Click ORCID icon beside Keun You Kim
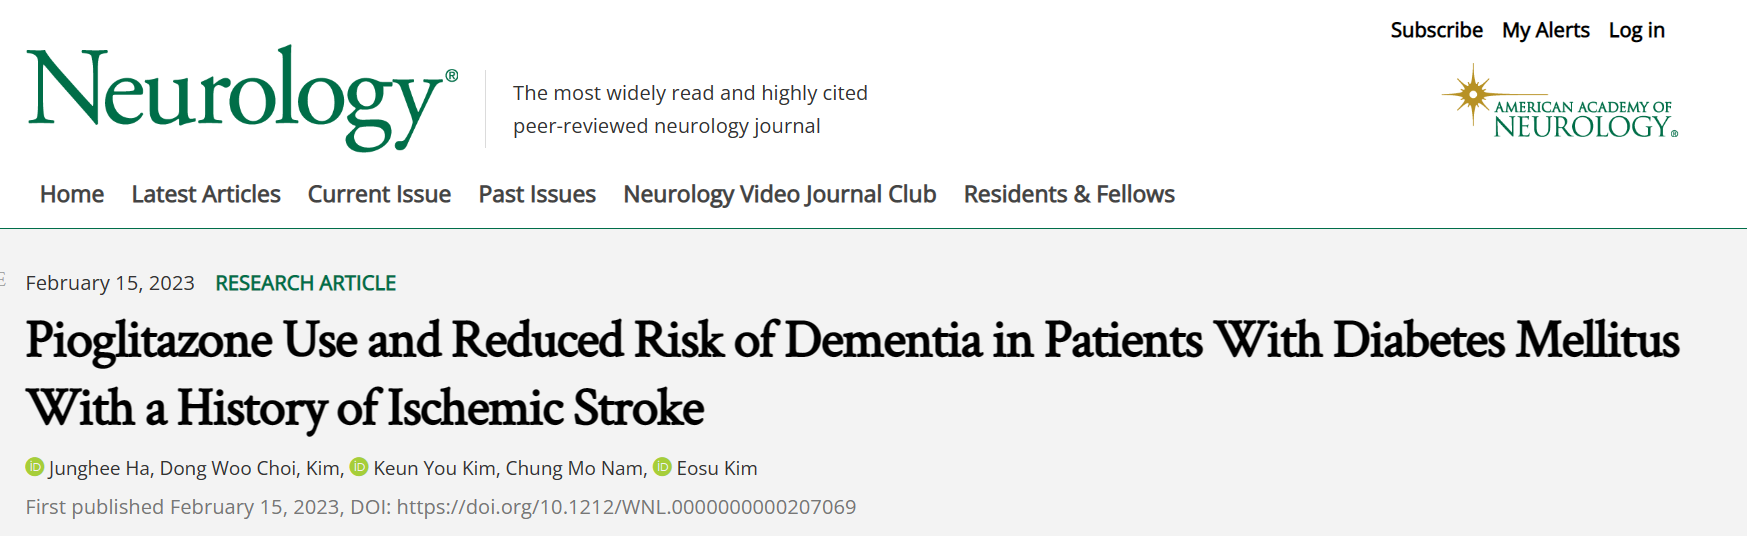Image resolution: width=1747 pixels, height=536 pixels. [x=359, y=467]
